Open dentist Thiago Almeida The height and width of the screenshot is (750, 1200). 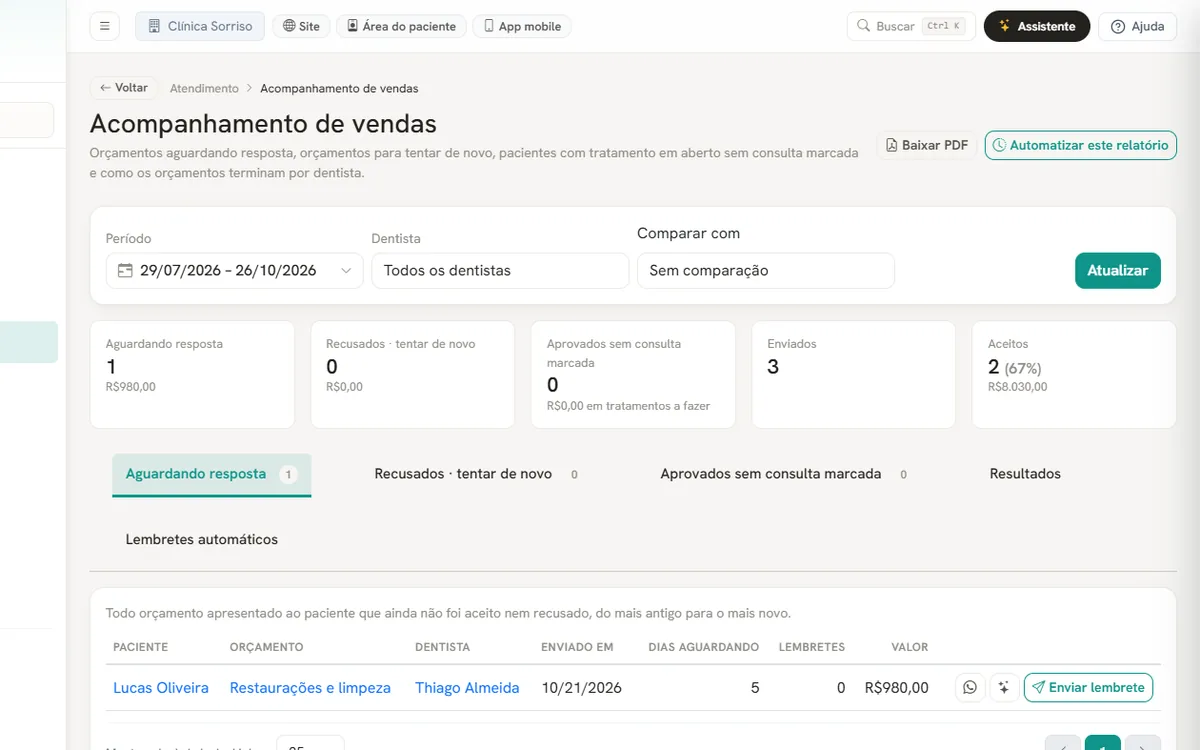467,687
